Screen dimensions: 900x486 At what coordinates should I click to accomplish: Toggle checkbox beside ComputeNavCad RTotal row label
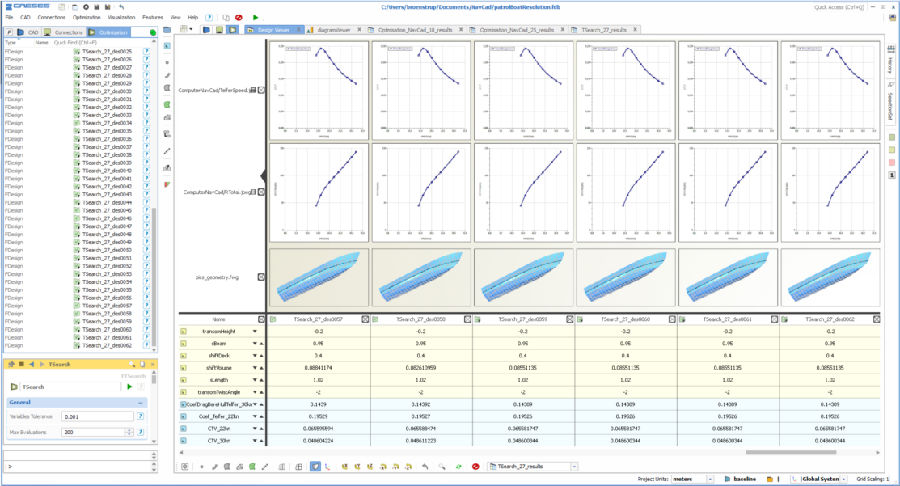pyautogui.click(x=261, y=192)
